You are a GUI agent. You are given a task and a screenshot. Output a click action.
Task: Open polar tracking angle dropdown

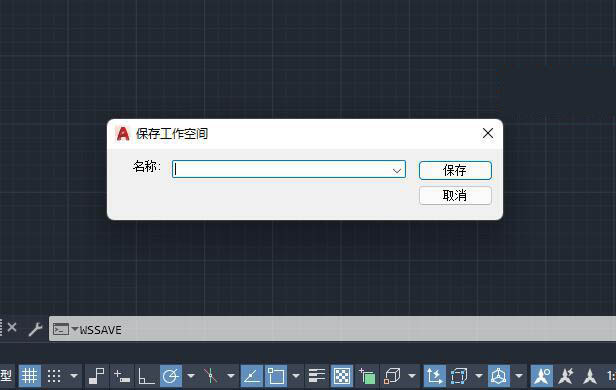click(x=191, y=376)
